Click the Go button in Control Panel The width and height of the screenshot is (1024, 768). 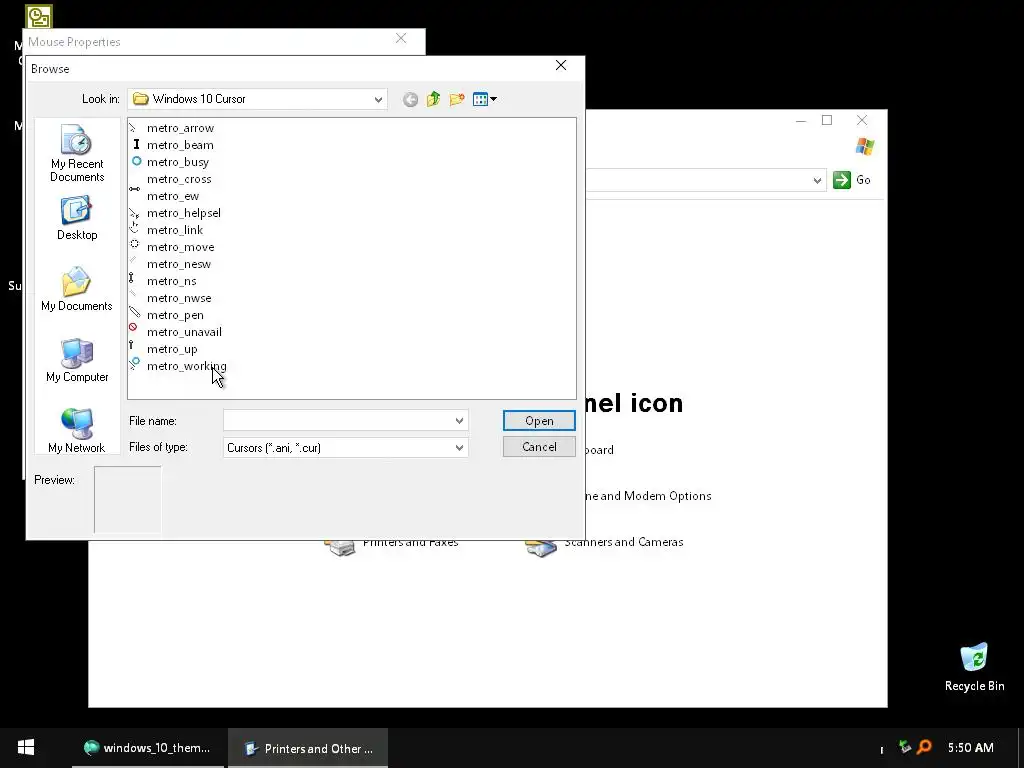[x=852, y=180]
